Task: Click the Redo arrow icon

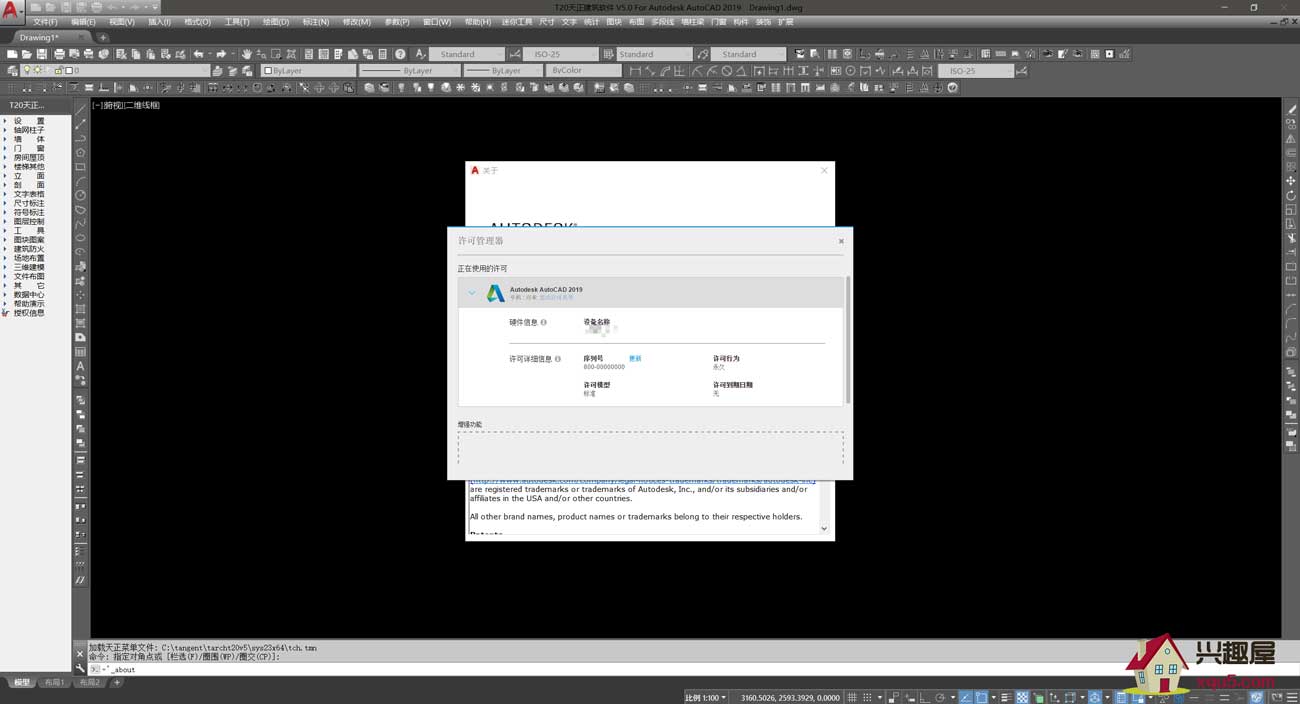Action: 221,54
